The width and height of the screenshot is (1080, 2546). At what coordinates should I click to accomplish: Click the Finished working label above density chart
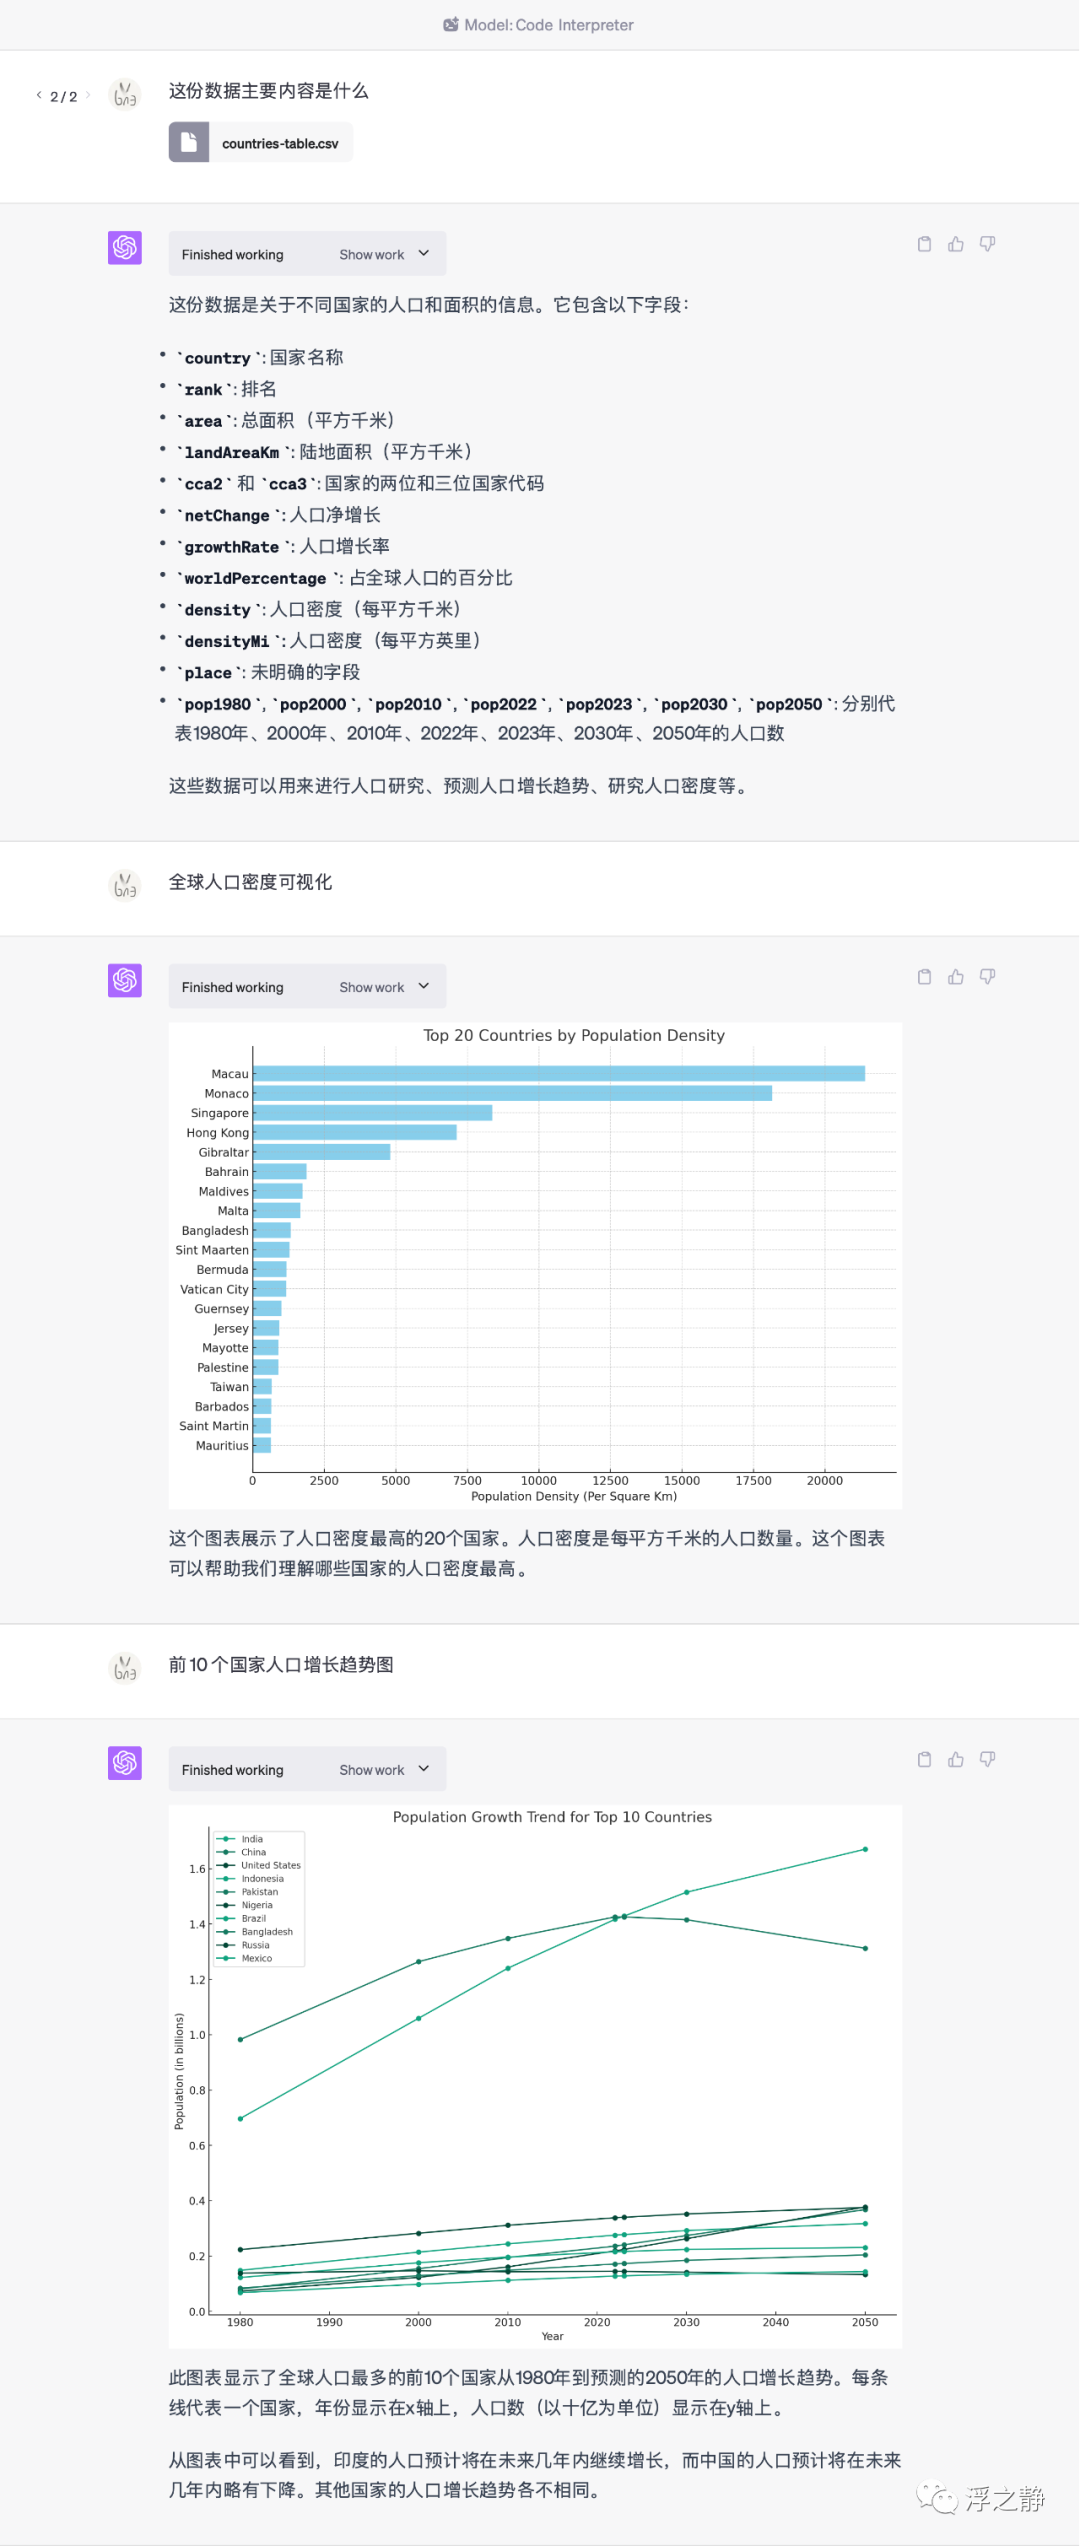[x=233, y=988]
